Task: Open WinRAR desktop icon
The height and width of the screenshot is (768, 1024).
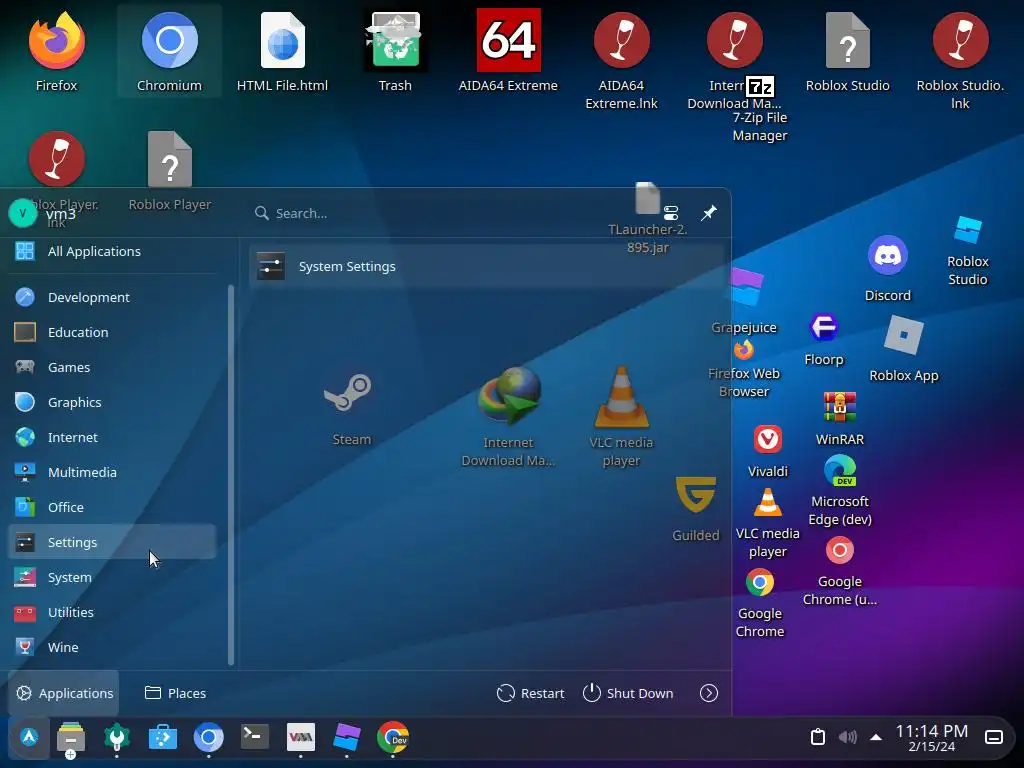Action: (839, 407)
